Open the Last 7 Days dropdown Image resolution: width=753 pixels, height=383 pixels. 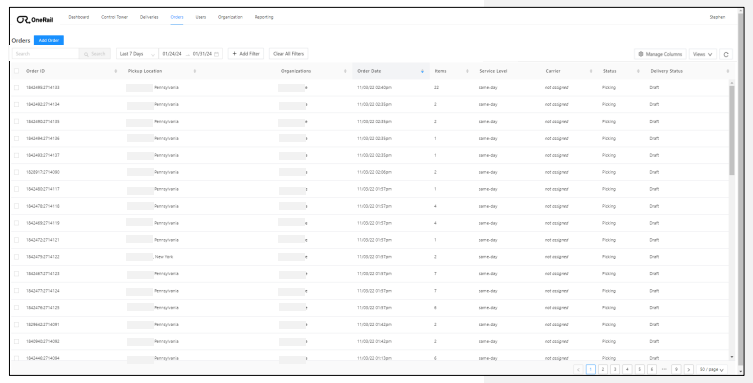137,54
